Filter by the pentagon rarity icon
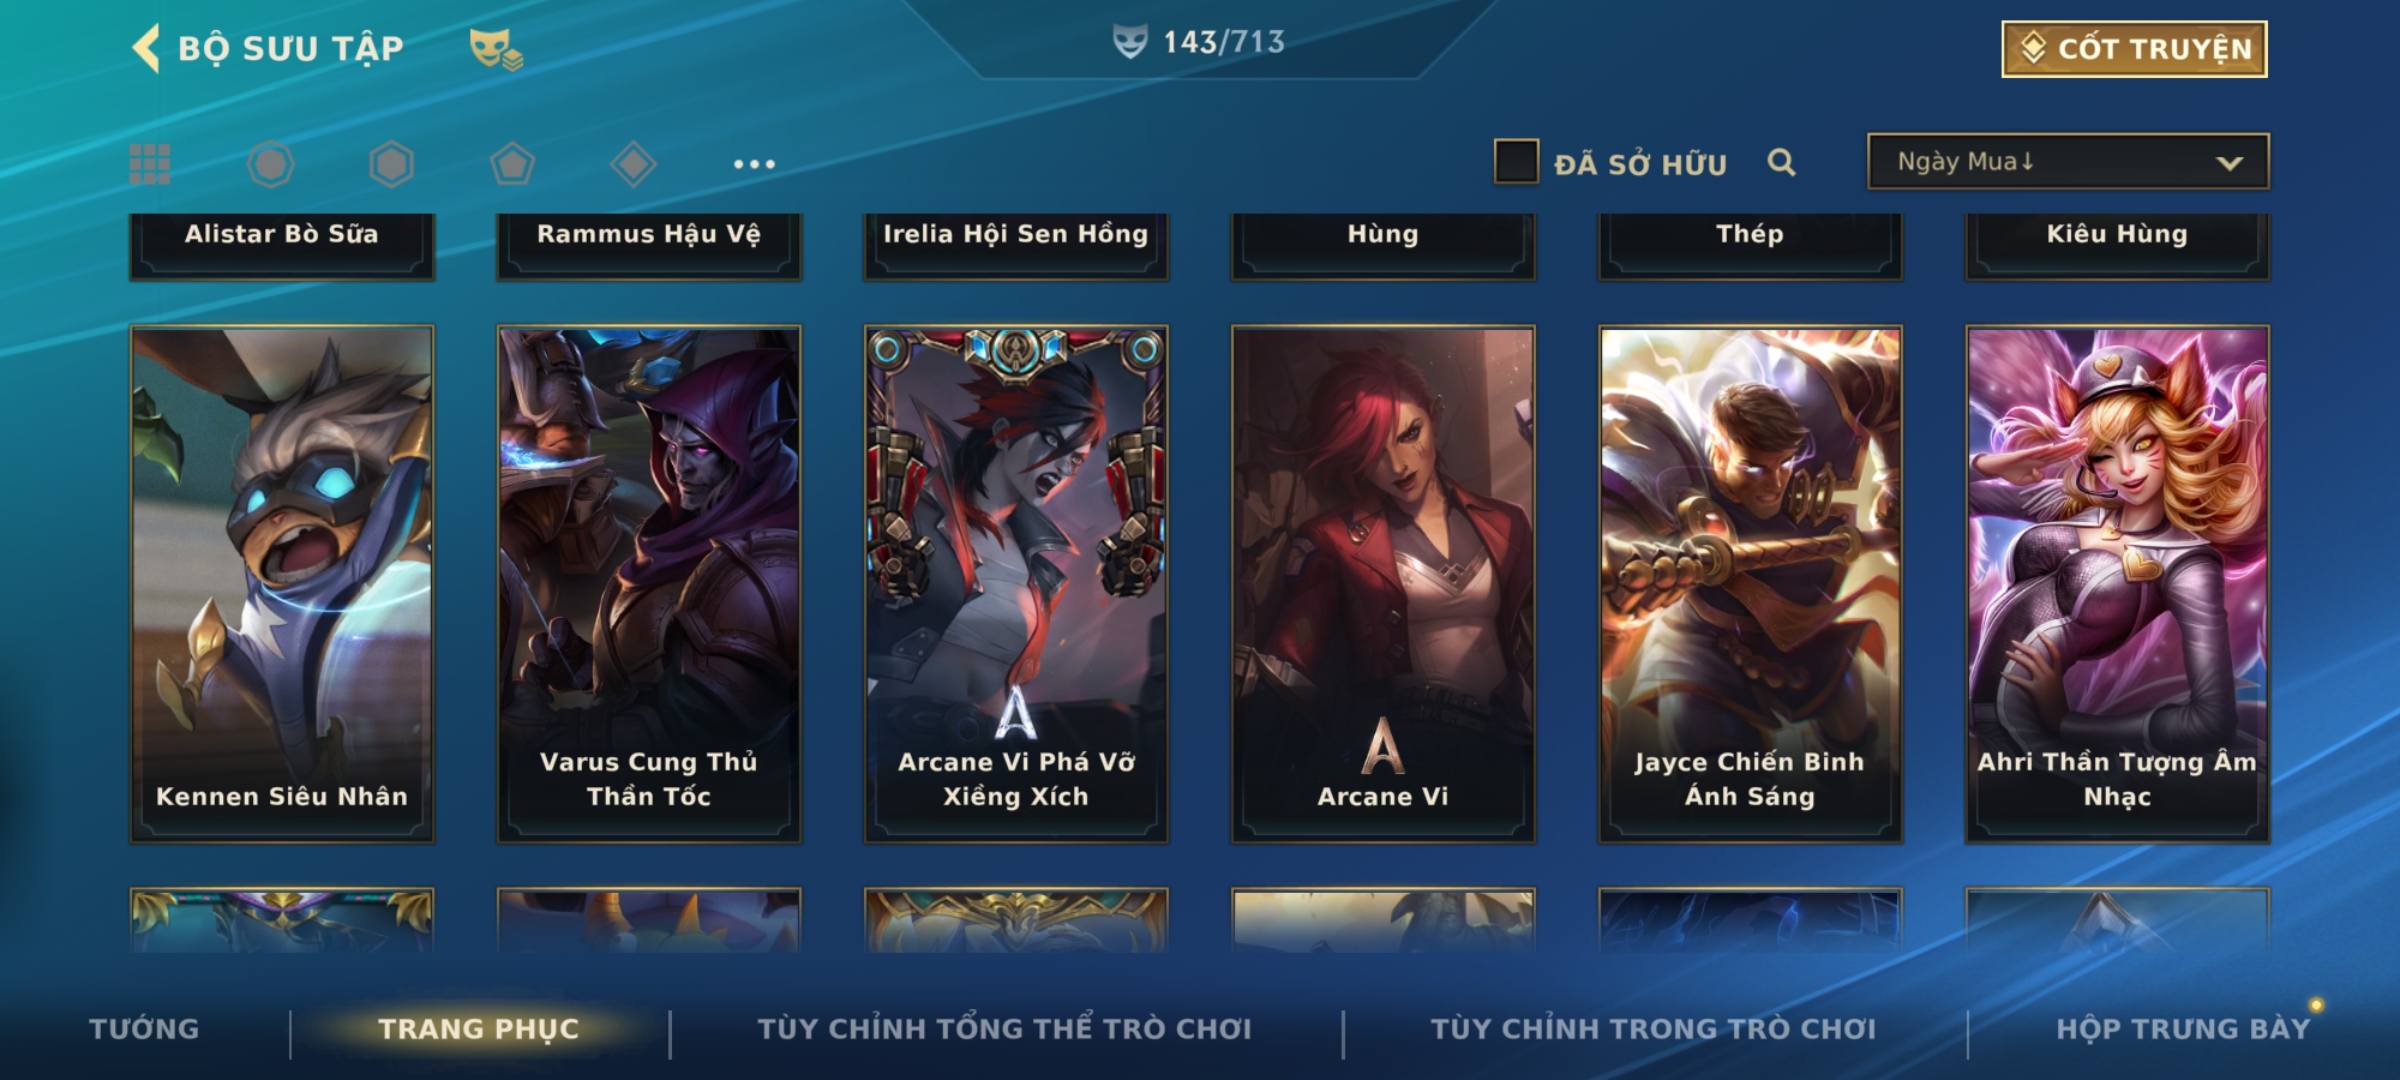The width and height of the screenshot is (2400, 1080). click(x=512, y=164)
